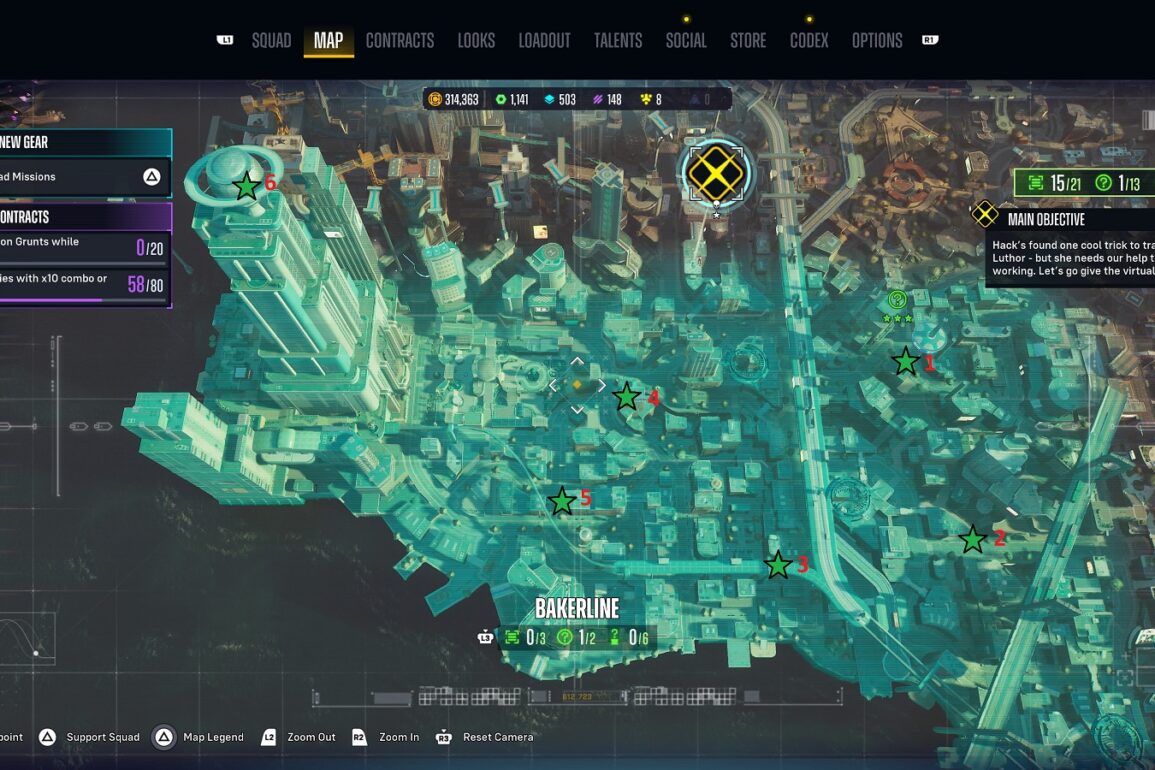Click the main objective description text
1155x770 pixels.
click(x=1072, y=258)
